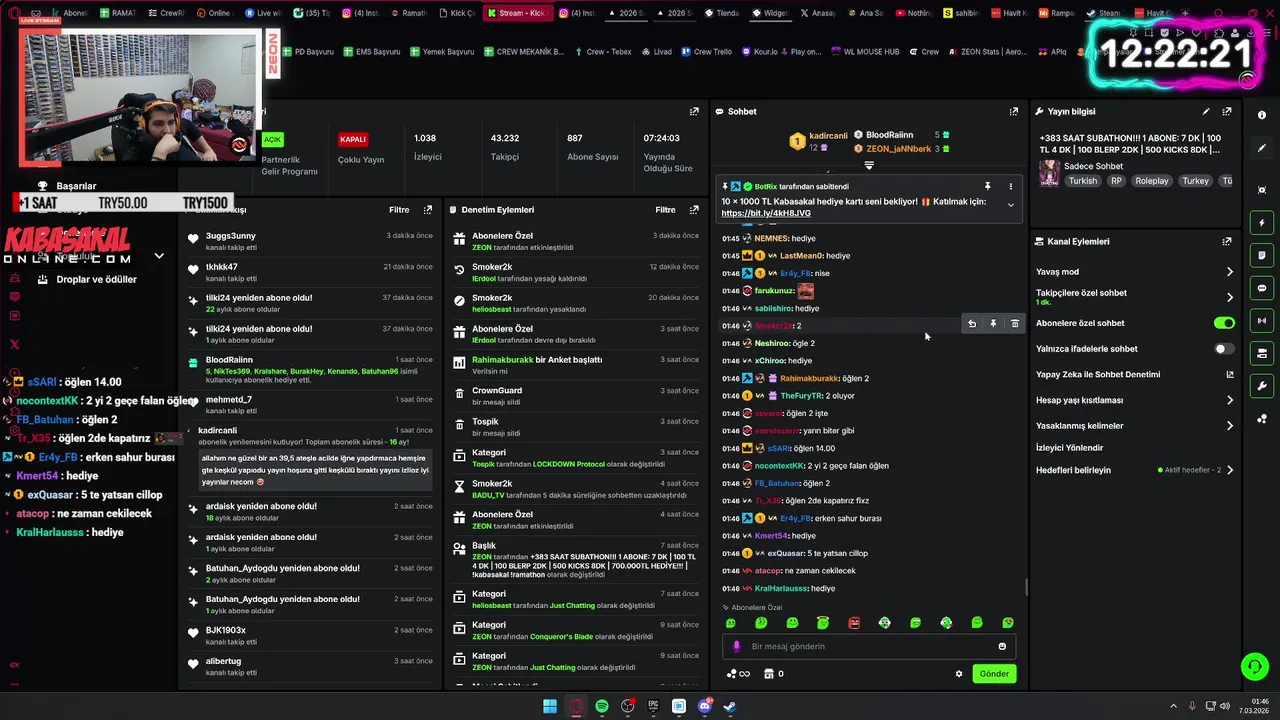
Task: Click the note sidebar icon
Action: [1262, 255]
